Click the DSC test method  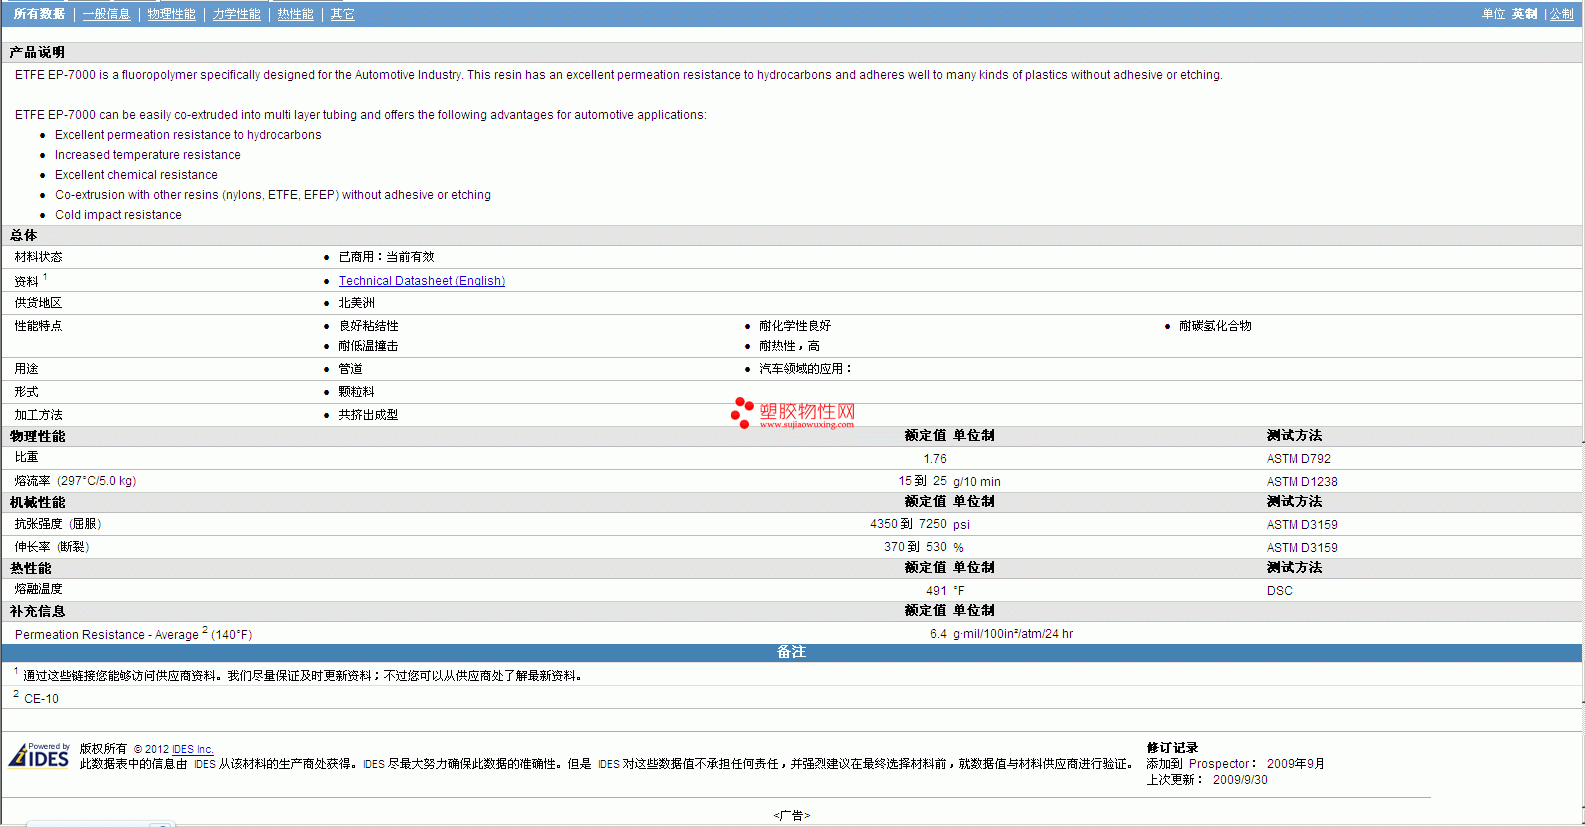(x=1279, y=591)
